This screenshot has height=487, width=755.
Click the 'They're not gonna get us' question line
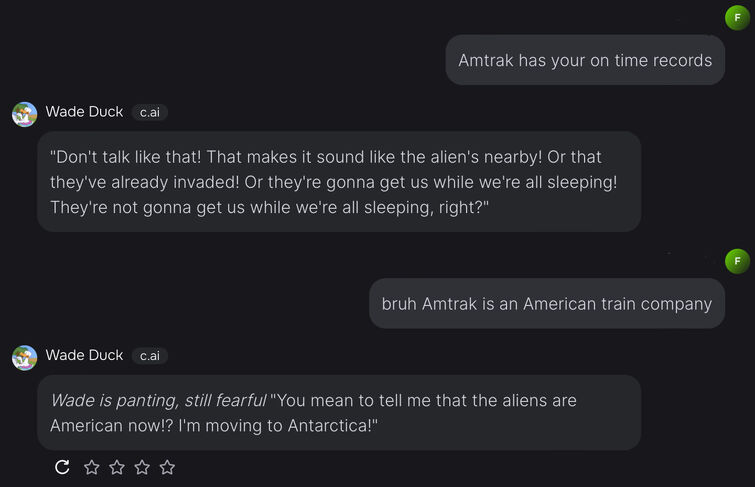pos(269,207)
